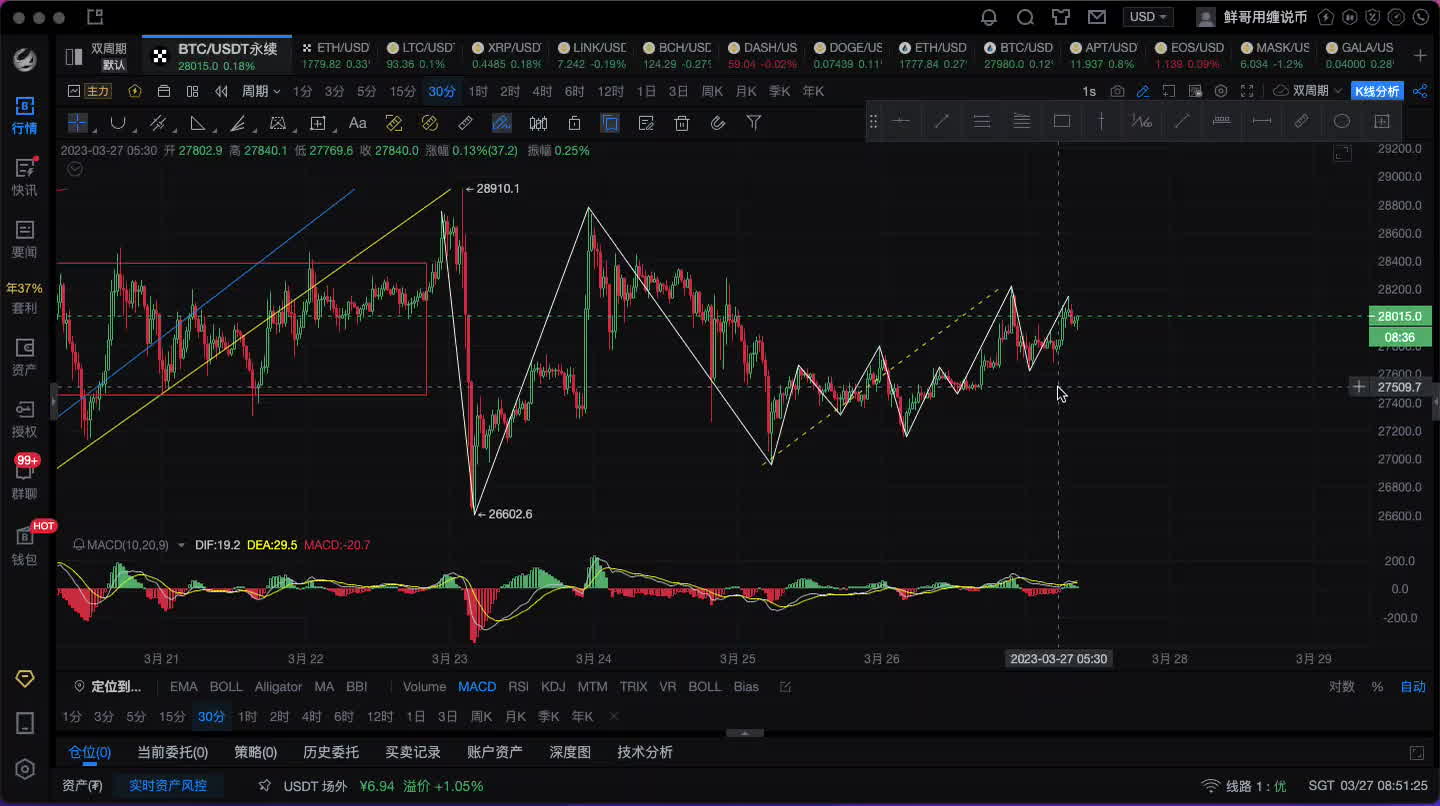Select the Aa text annotation tool
Image resolution: width=1440 pixels, height=806 pixels.
[357, 123]
